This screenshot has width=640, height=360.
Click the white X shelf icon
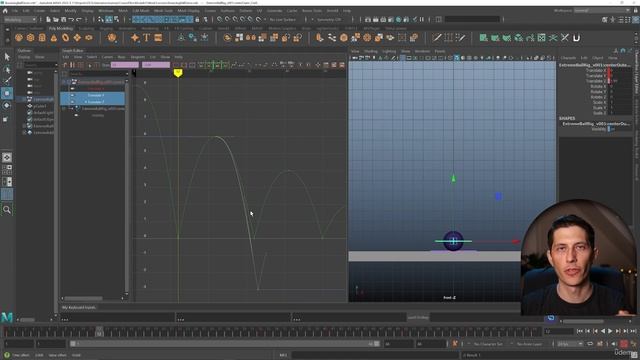click(x=565, y=38)
